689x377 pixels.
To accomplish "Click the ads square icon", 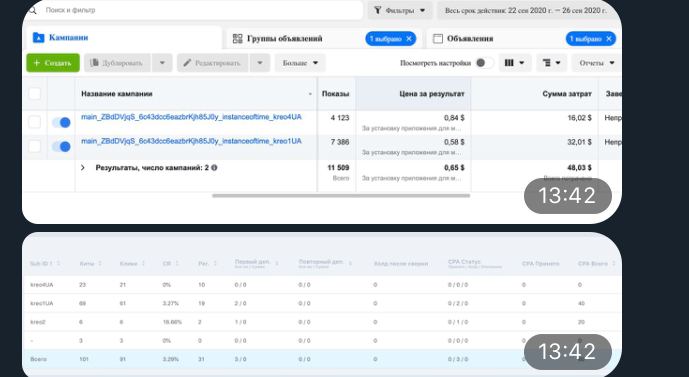I will click(x=438, y=39).
